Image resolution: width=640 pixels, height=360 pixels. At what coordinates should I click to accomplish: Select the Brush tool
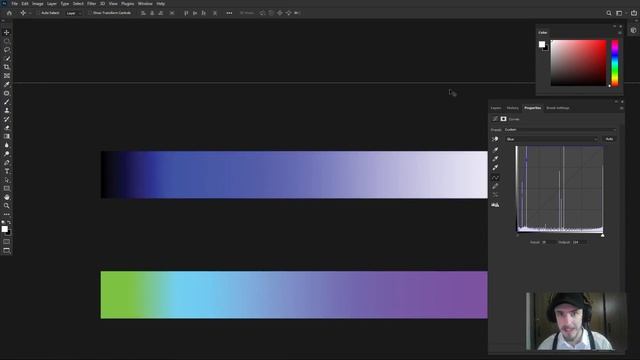click(7, 102)
